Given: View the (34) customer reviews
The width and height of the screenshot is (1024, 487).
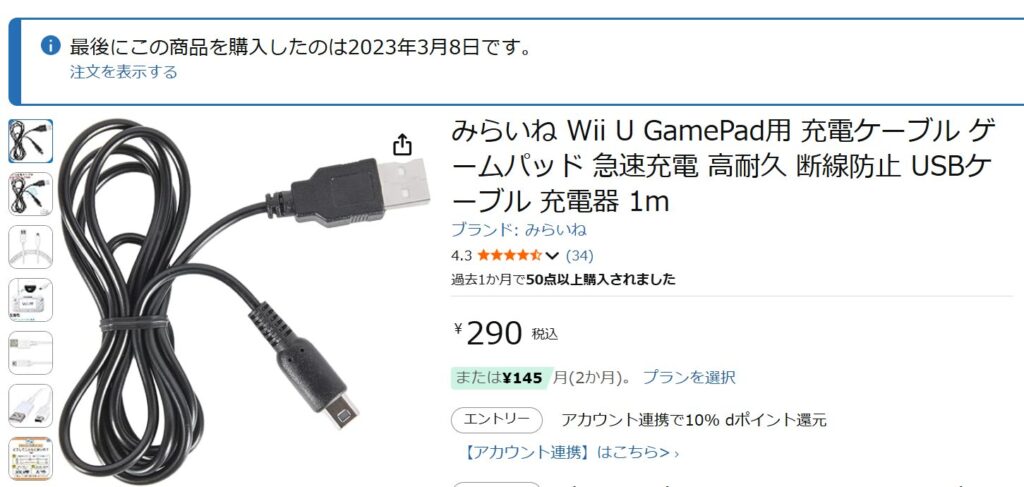Looking at the screenshot, I should click(x=579, y=255).
